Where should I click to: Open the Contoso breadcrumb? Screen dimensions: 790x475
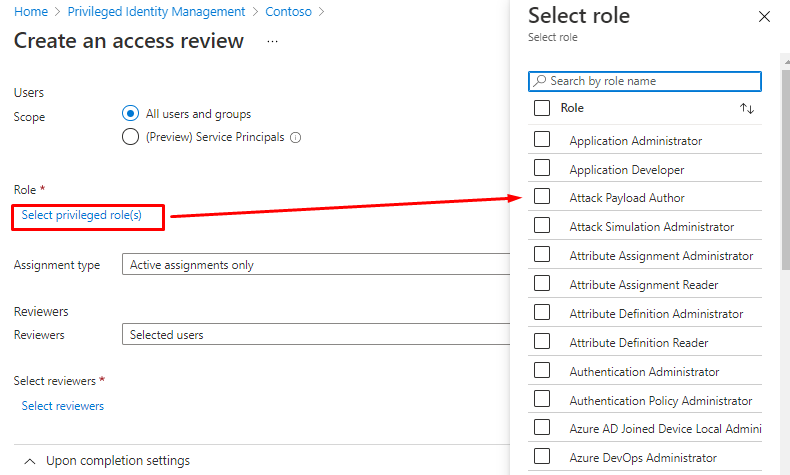289,12
